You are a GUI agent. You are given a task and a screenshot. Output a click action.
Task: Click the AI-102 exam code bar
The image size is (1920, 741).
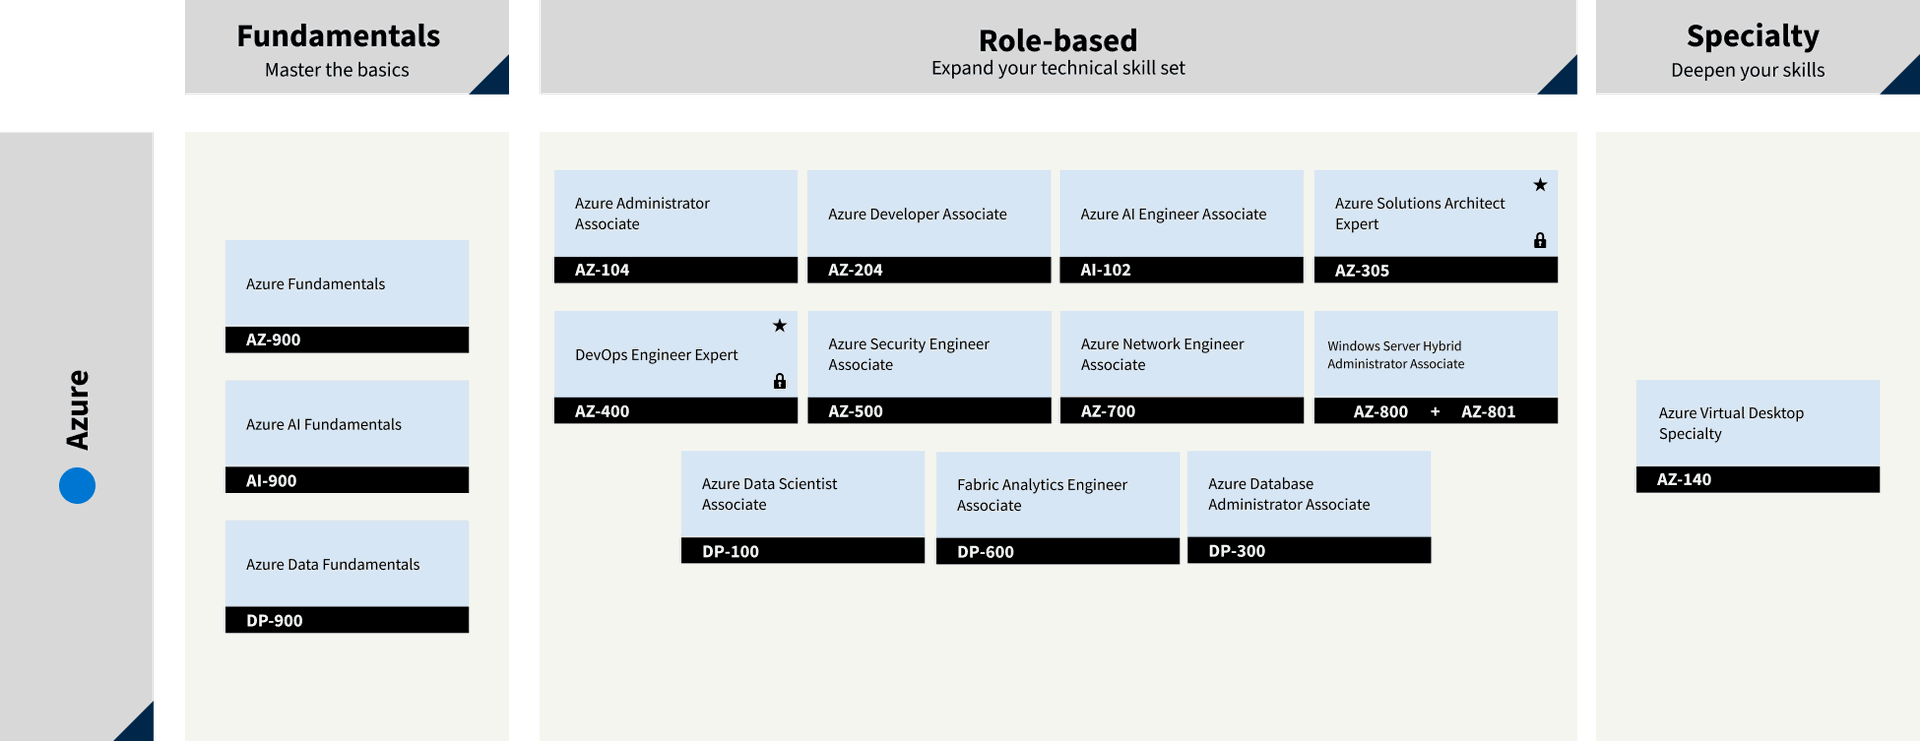1181,270
